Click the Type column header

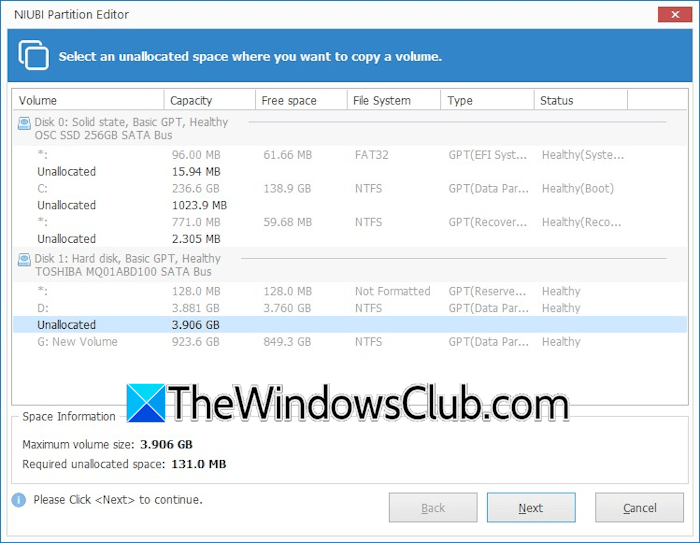coord(488,100)
